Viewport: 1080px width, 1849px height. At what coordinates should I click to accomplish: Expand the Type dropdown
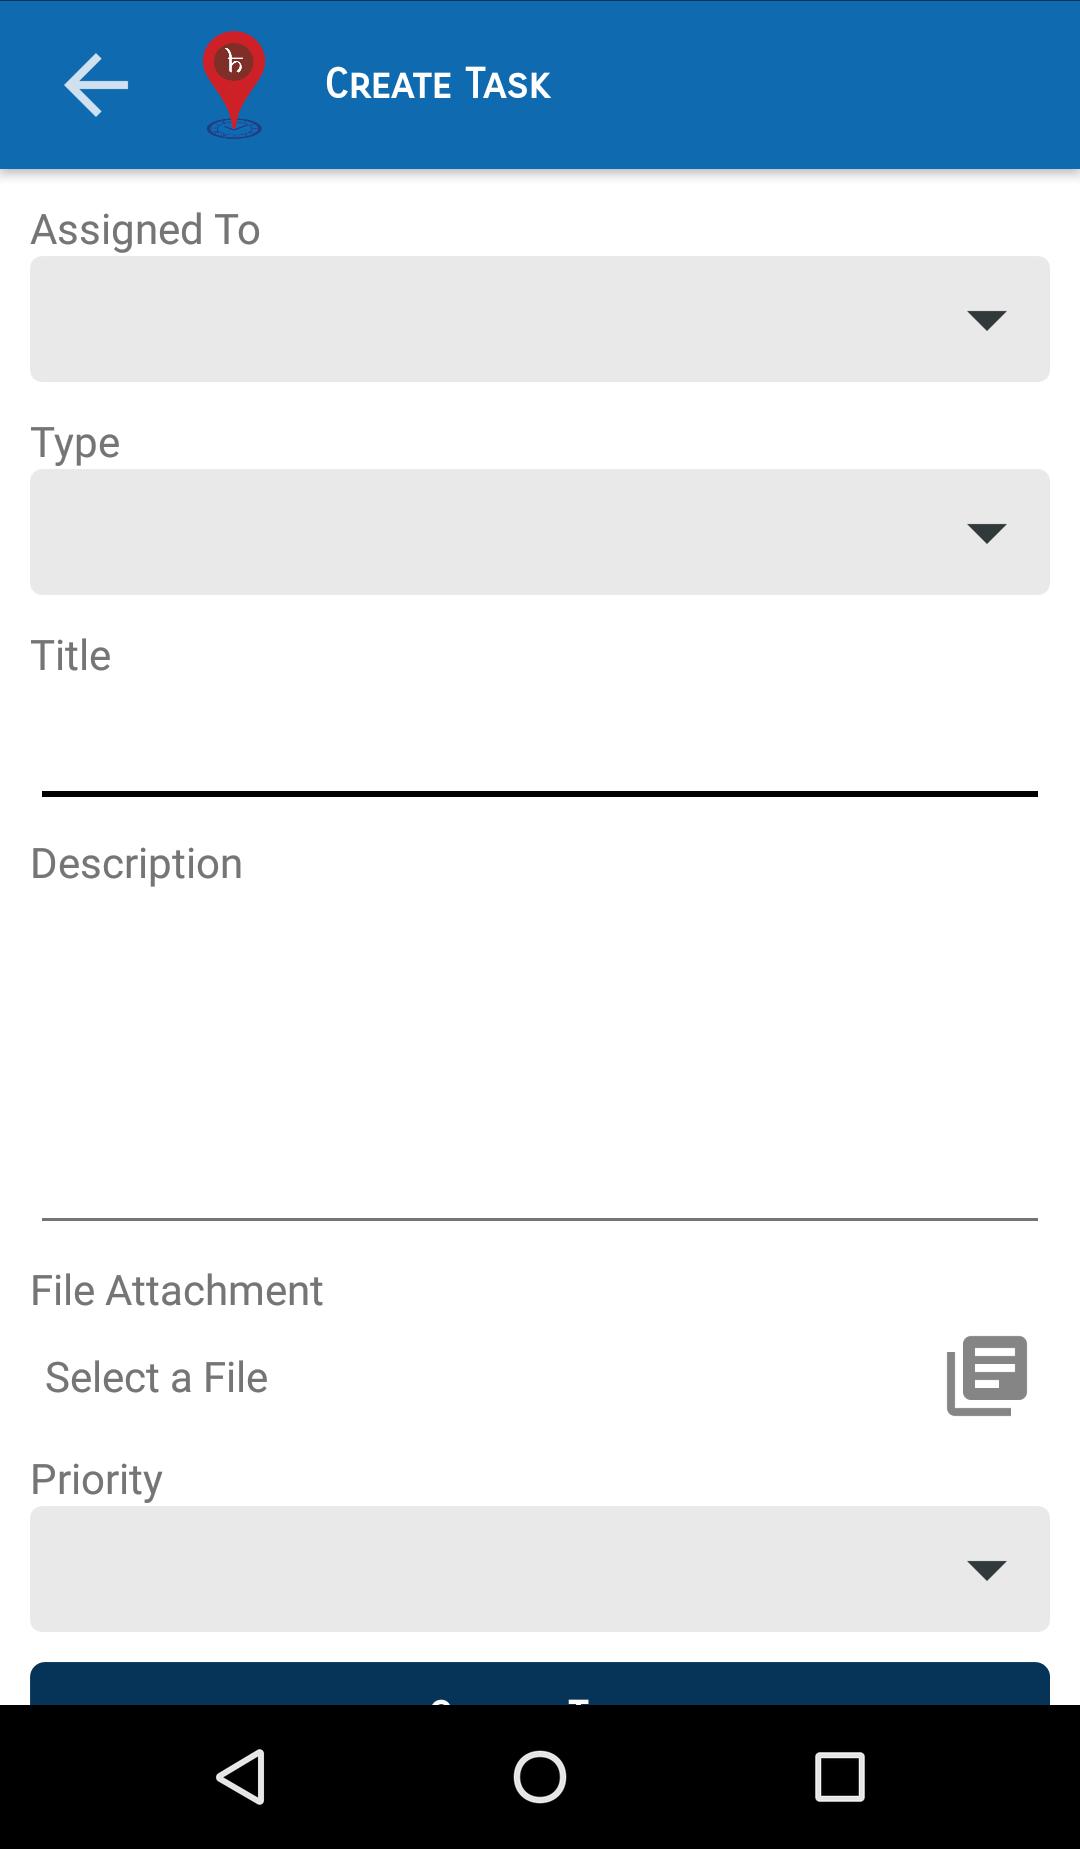pos(540,532)
